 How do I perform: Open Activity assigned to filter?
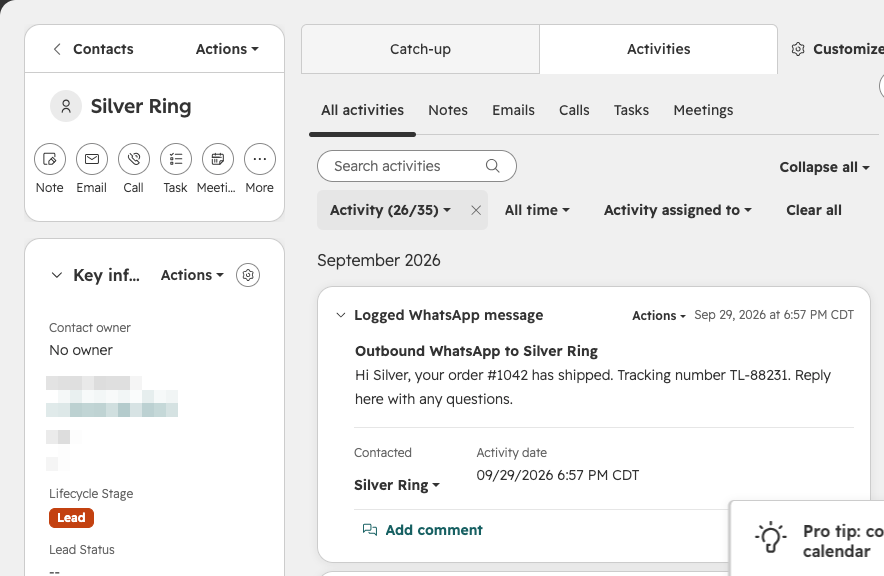click(x=678, y=210)
